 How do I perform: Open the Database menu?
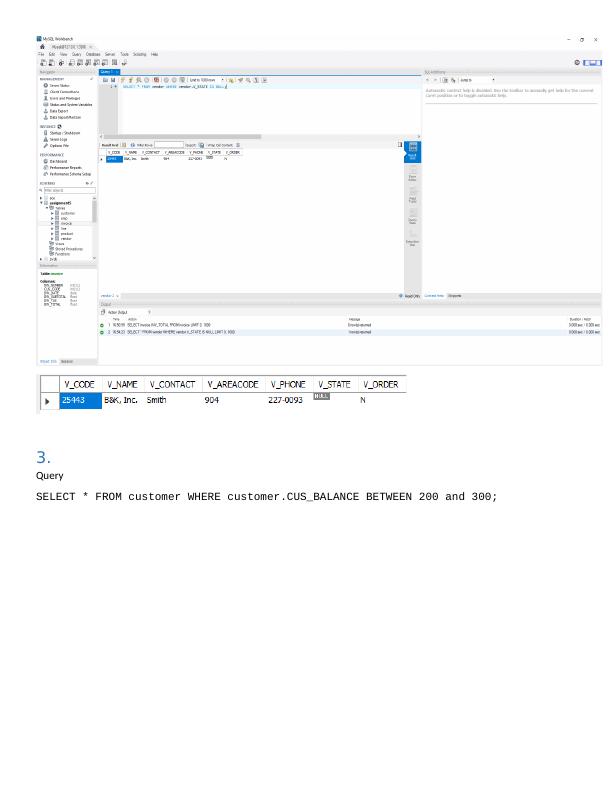coord(93,54)
